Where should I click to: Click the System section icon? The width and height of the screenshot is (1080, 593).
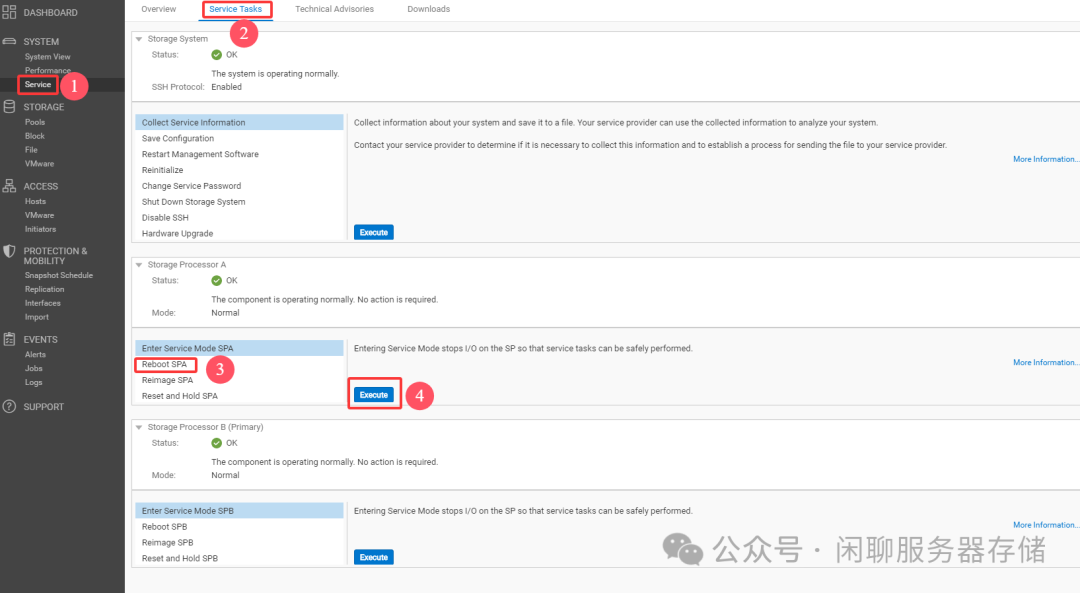point(9,41)
